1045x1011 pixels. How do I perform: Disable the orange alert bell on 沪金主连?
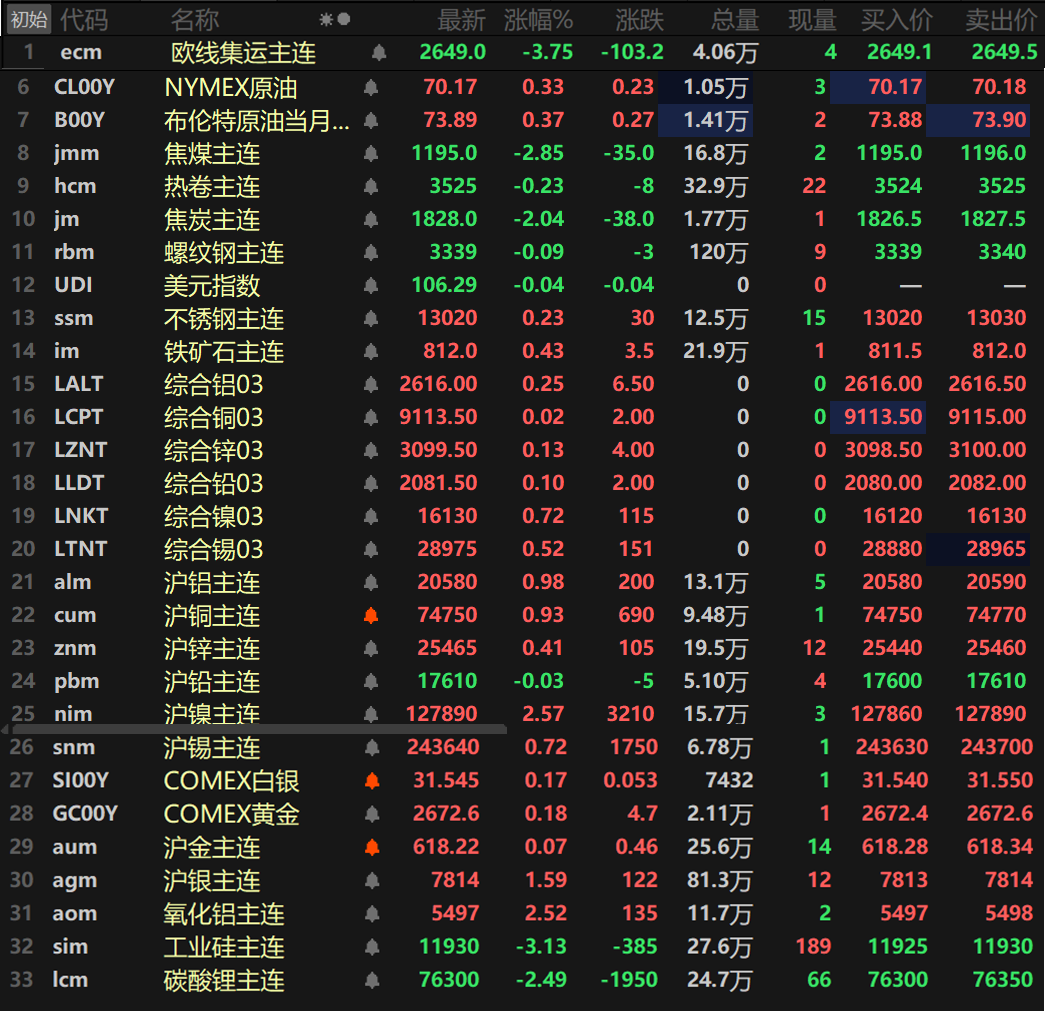(372, 847)
